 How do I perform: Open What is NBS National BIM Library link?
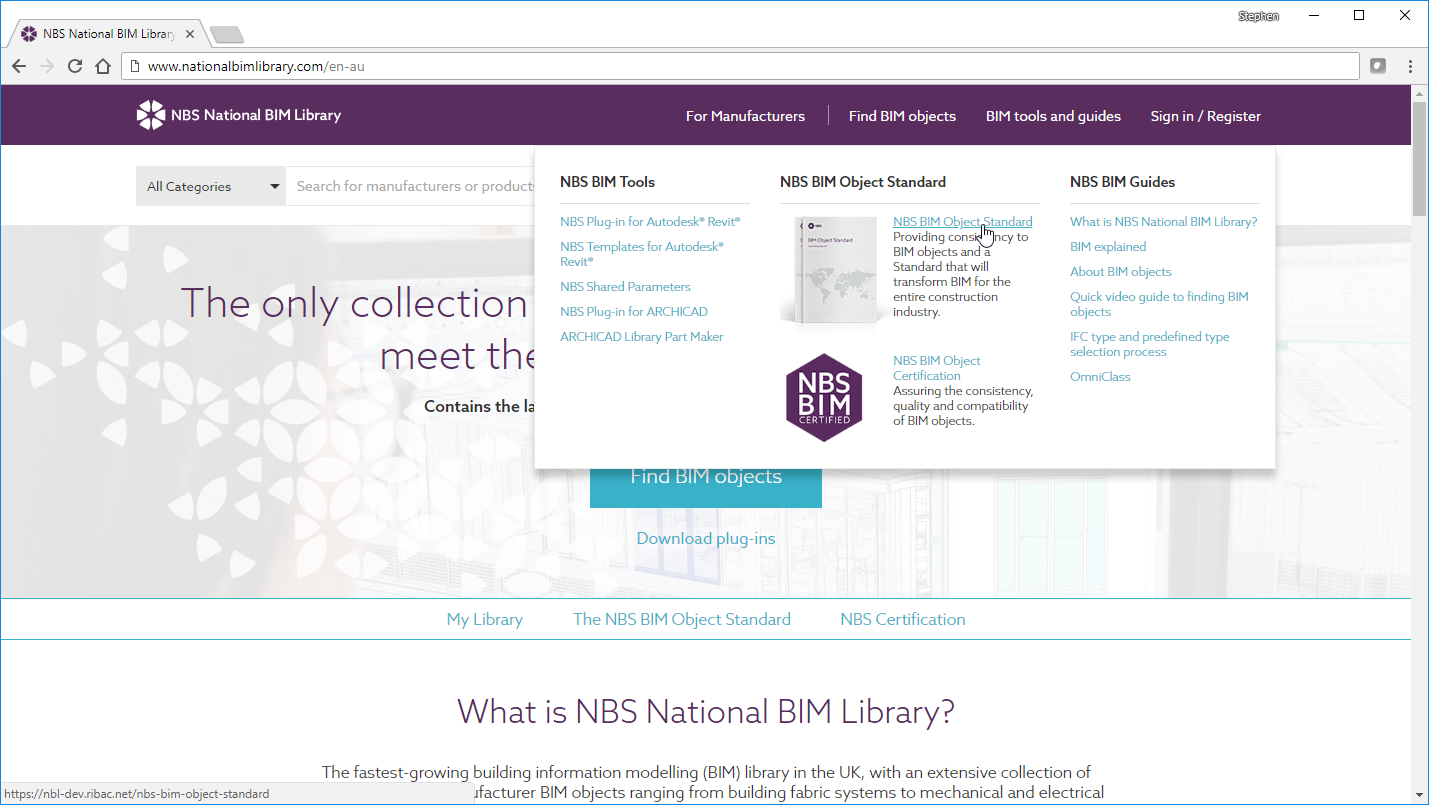1164,222
